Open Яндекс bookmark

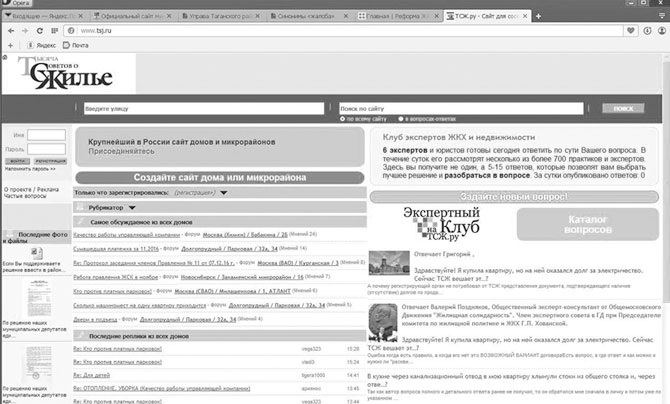(41, 45)
